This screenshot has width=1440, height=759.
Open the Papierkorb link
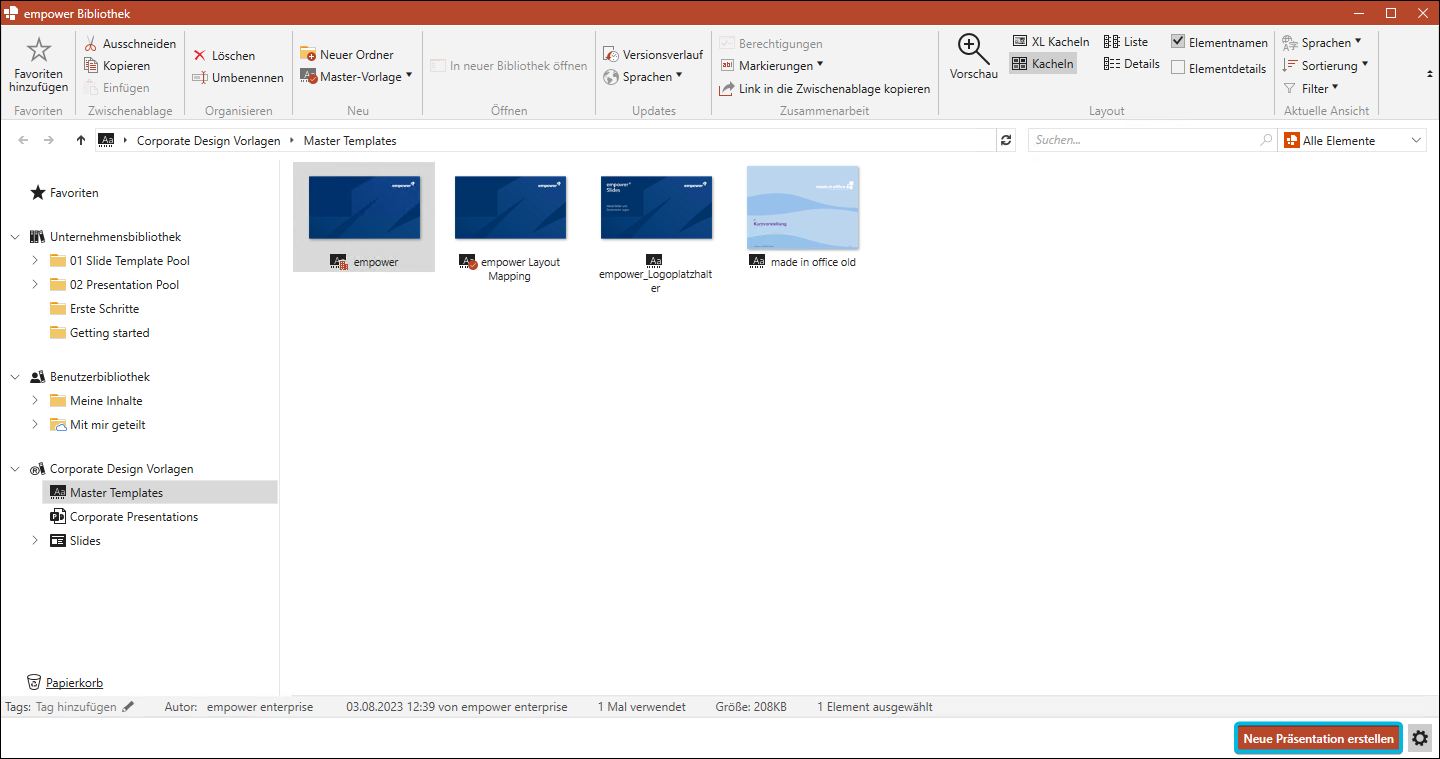click(x=74, y=683)
